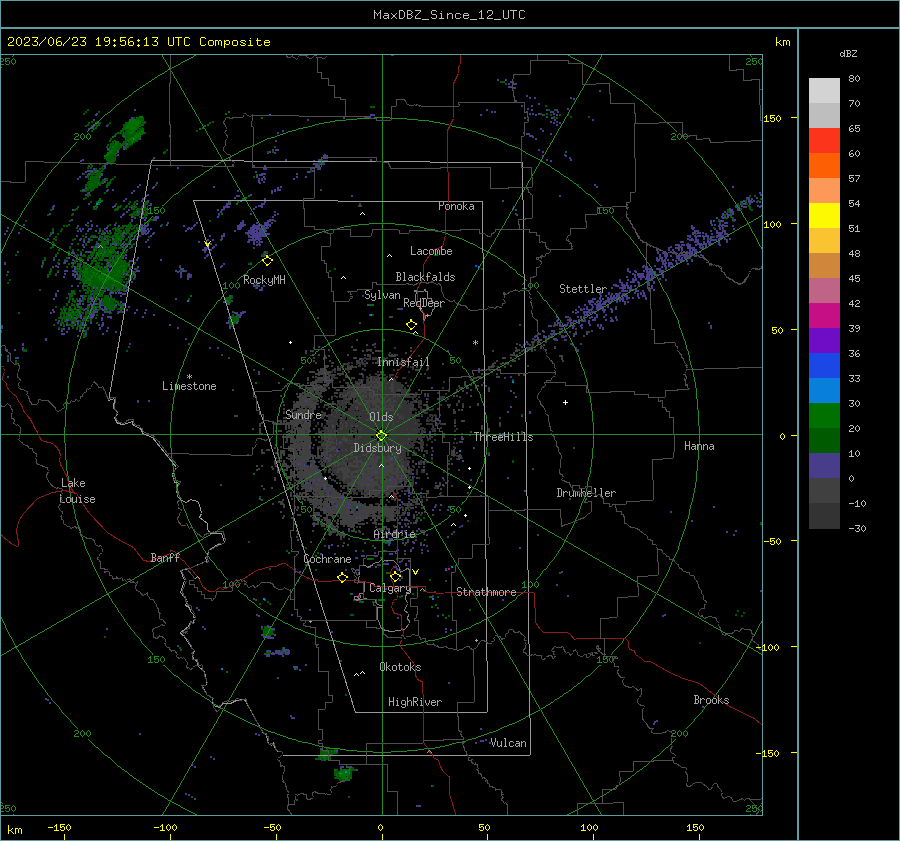Click the MaxDBZ_Since_12_UTC title text
The image size is (900, 841).
[449, 15]
